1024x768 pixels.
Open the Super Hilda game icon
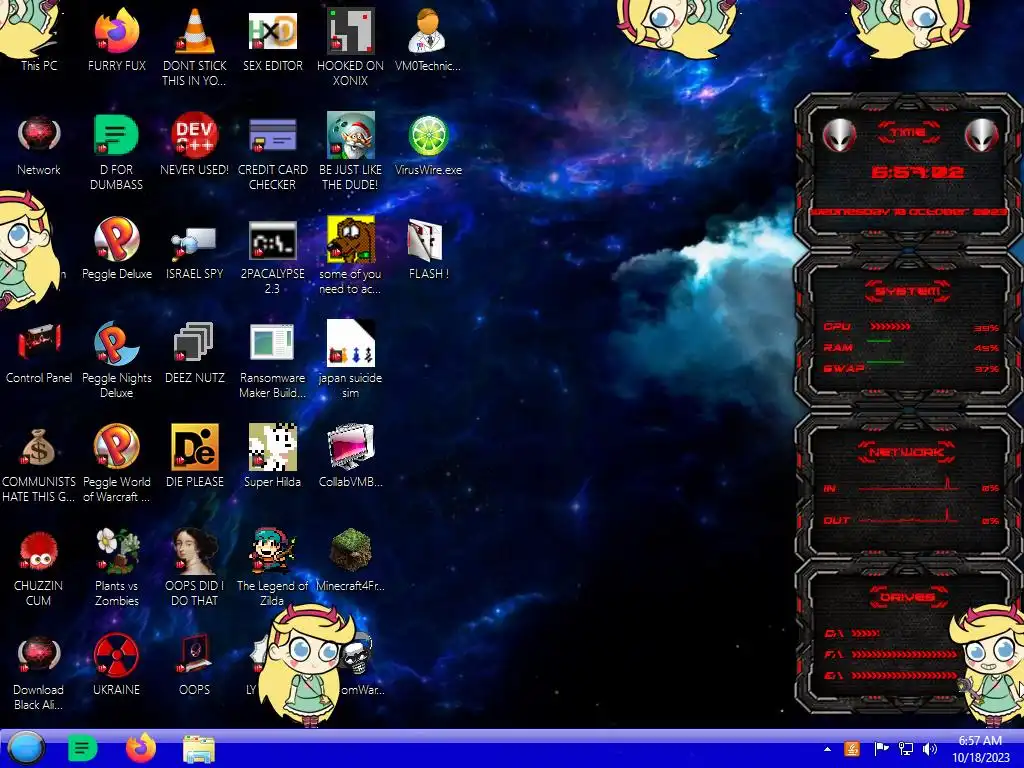(272, 456)
